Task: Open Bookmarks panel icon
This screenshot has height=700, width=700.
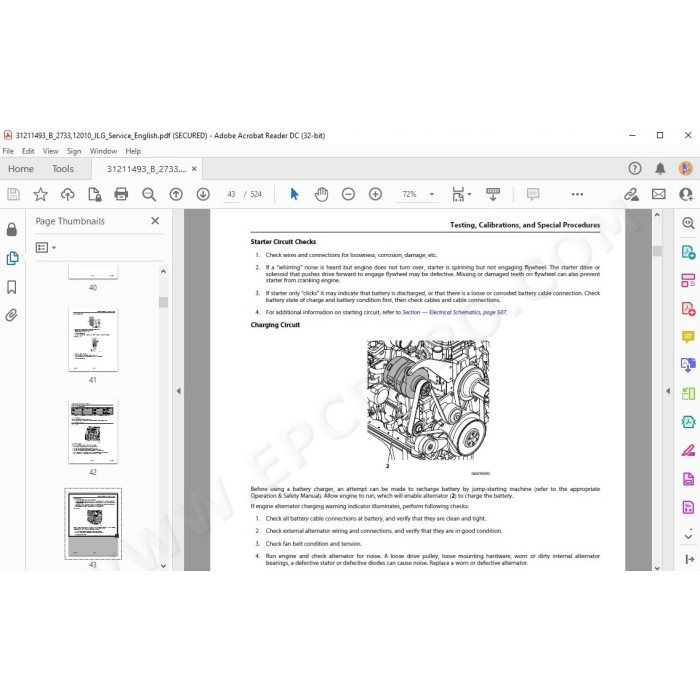Action: point(12,287)
